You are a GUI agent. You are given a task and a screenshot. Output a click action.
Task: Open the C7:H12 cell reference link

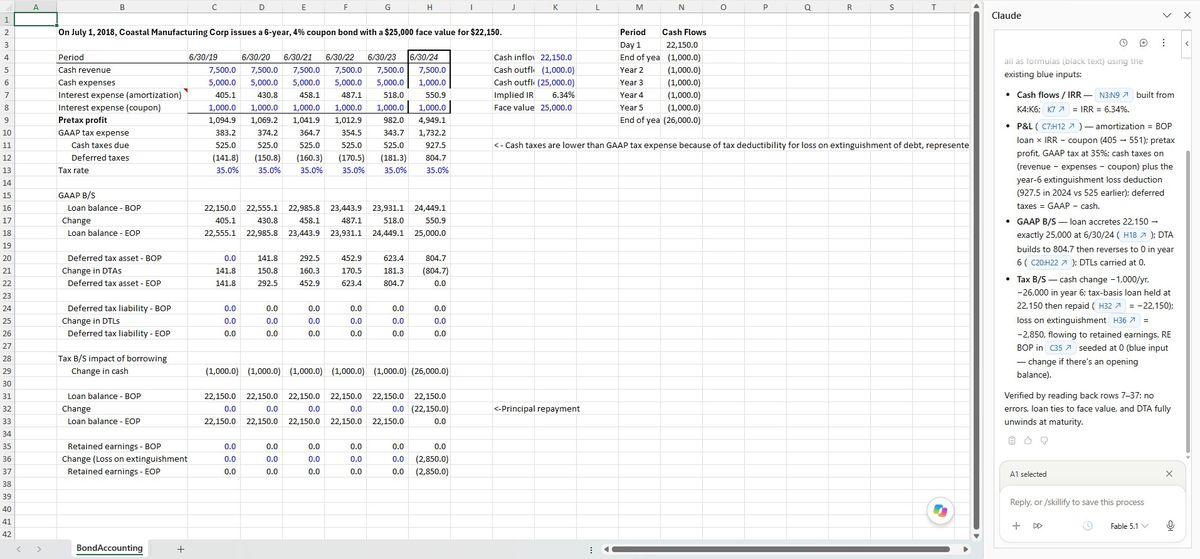[x=1056, y=127]
